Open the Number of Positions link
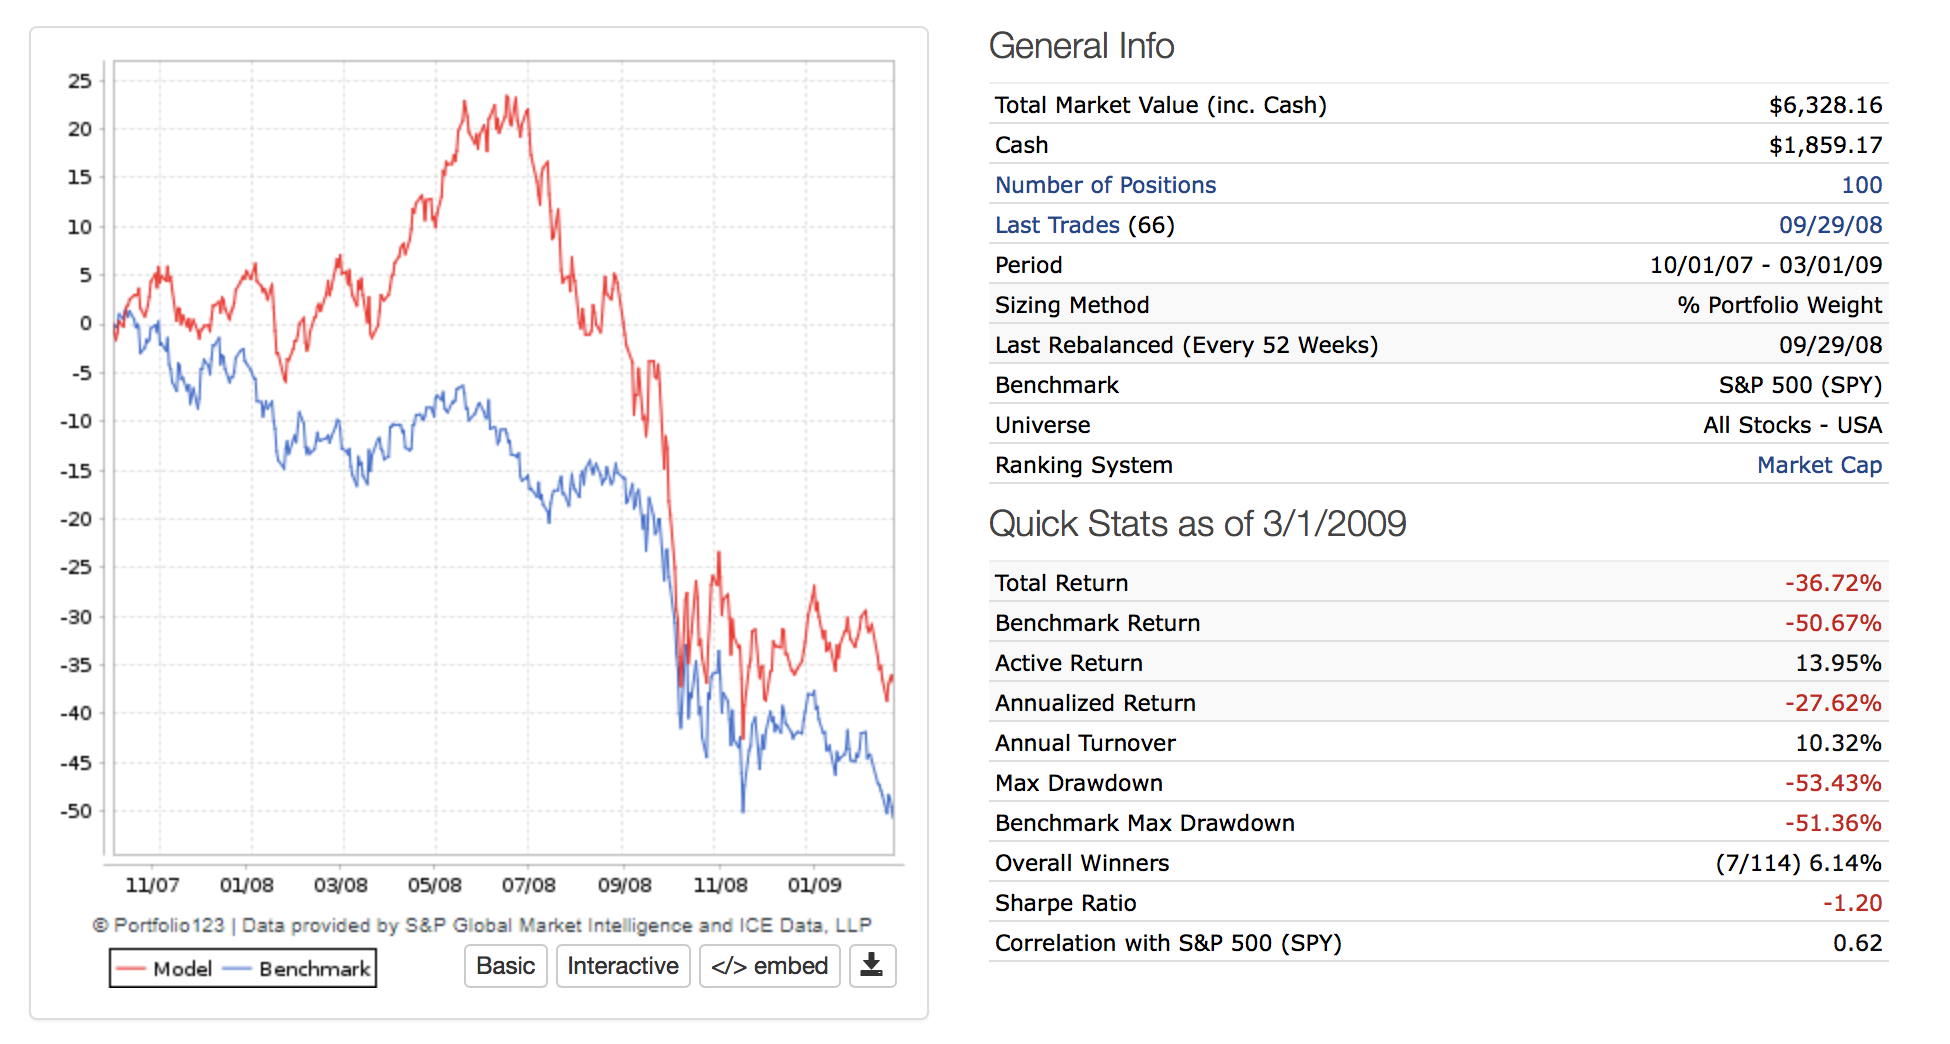This screenshot has height=1044, width=1950. pyautogui.click(x=1105, y=185)
